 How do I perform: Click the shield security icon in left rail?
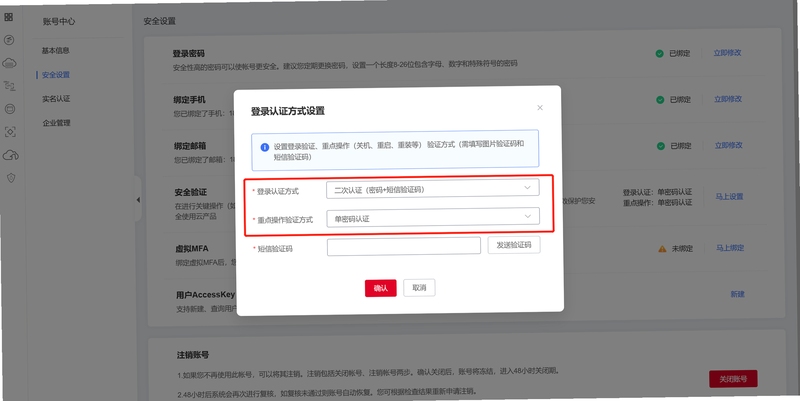[11, 178]
